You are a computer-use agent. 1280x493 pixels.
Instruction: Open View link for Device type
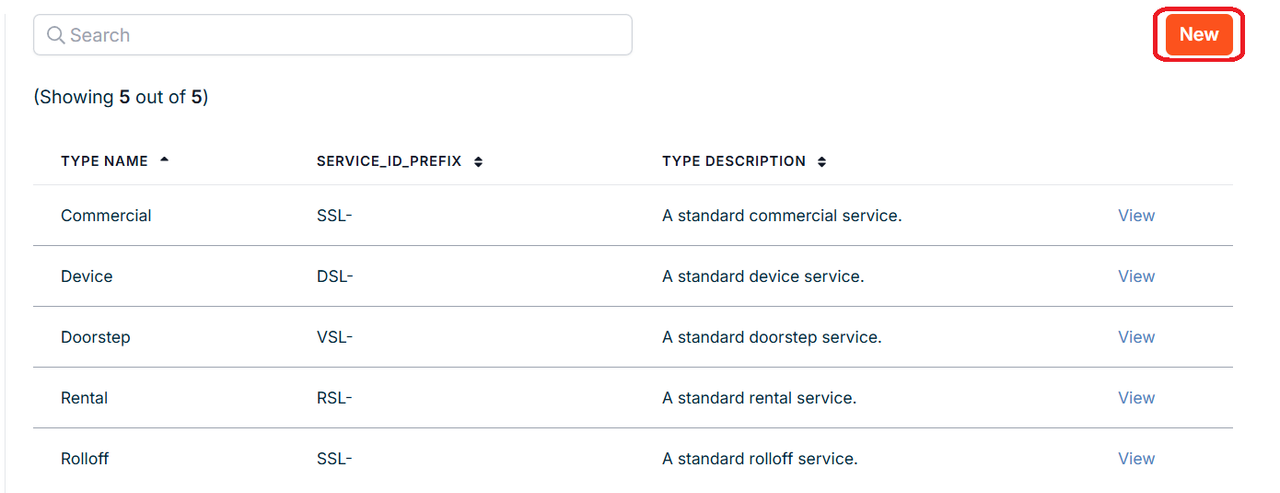pos(1136,276)
